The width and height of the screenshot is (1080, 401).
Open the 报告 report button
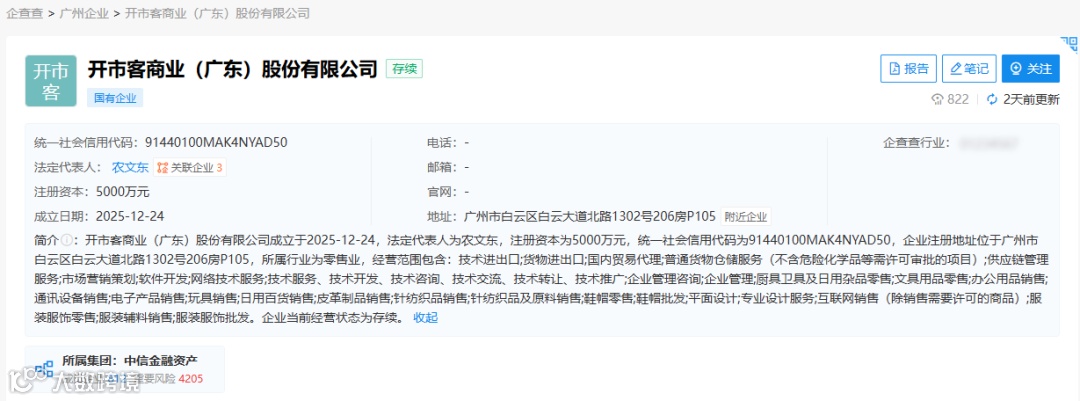908,68
